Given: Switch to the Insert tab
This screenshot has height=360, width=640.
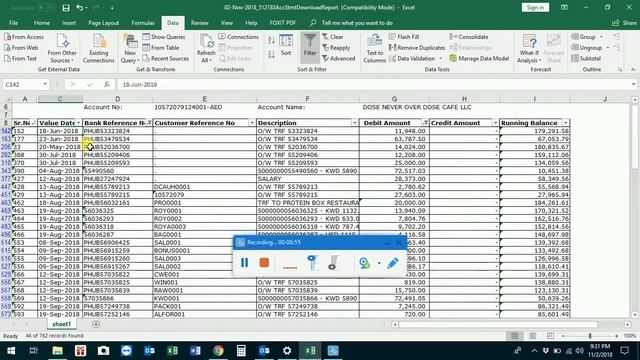Looking at the screenshot, I should (69, 23).
